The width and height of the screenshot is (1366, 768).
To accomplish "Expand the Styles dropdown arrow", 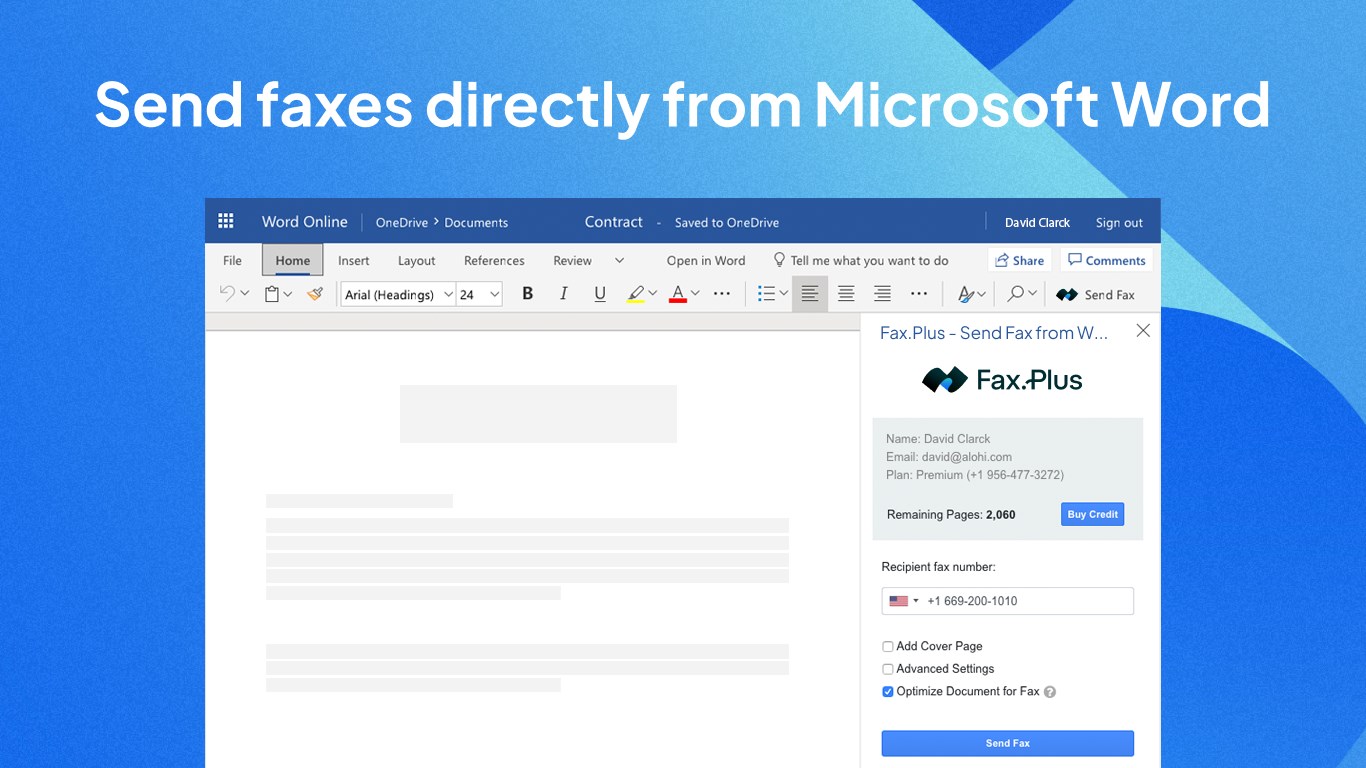I will point(982,294).
